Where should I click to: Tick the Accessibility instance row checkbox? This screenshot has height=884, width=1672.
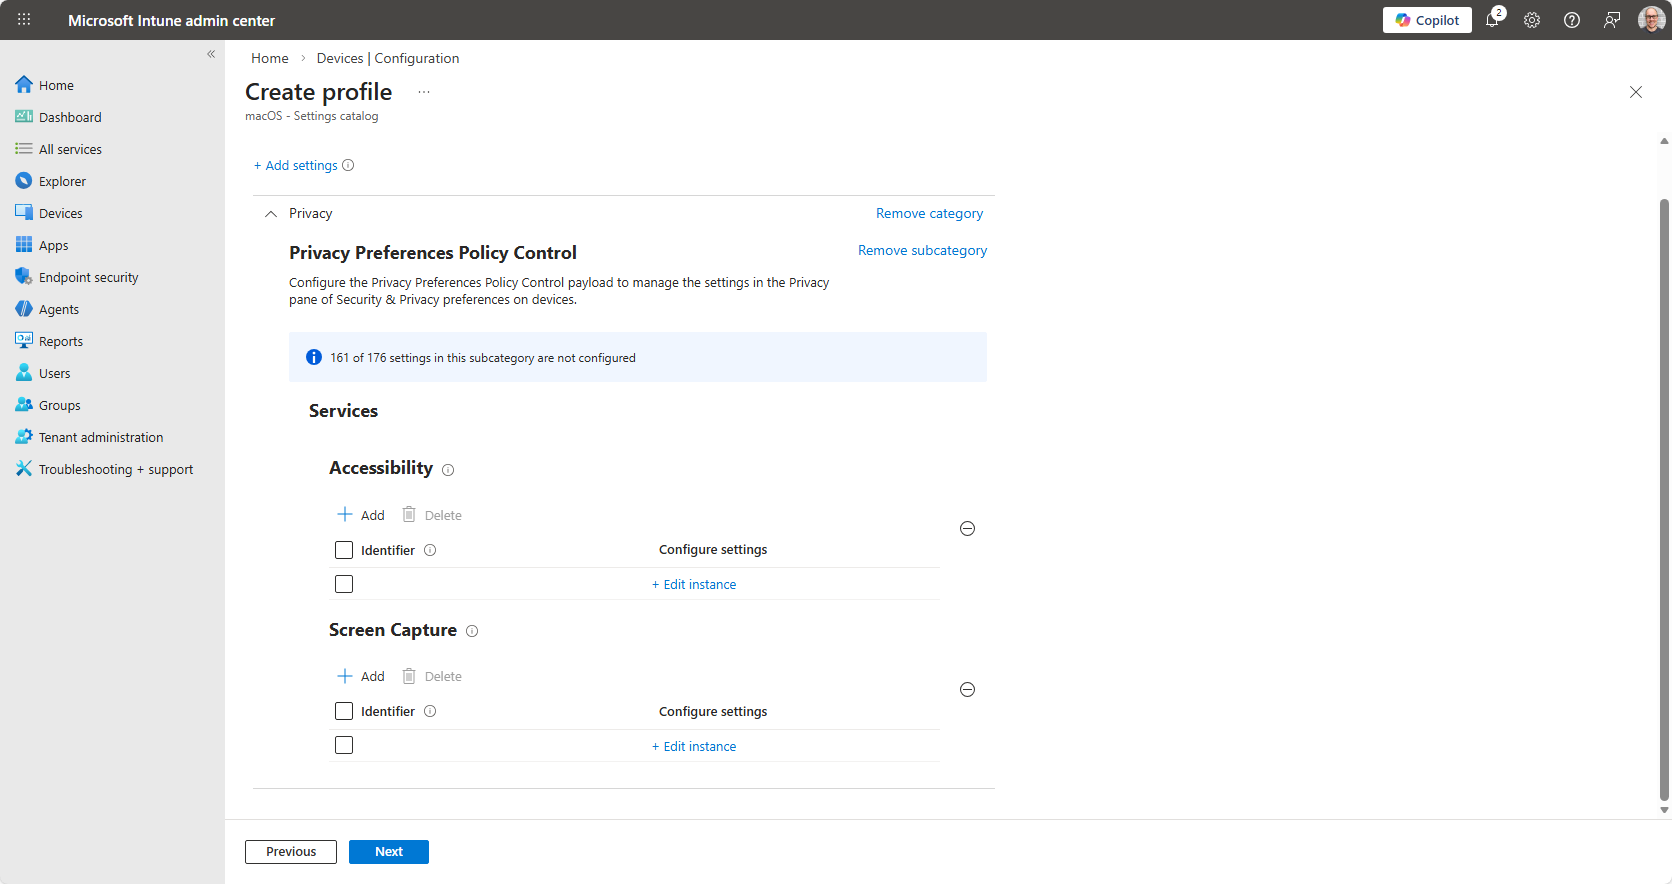[344, 584]
